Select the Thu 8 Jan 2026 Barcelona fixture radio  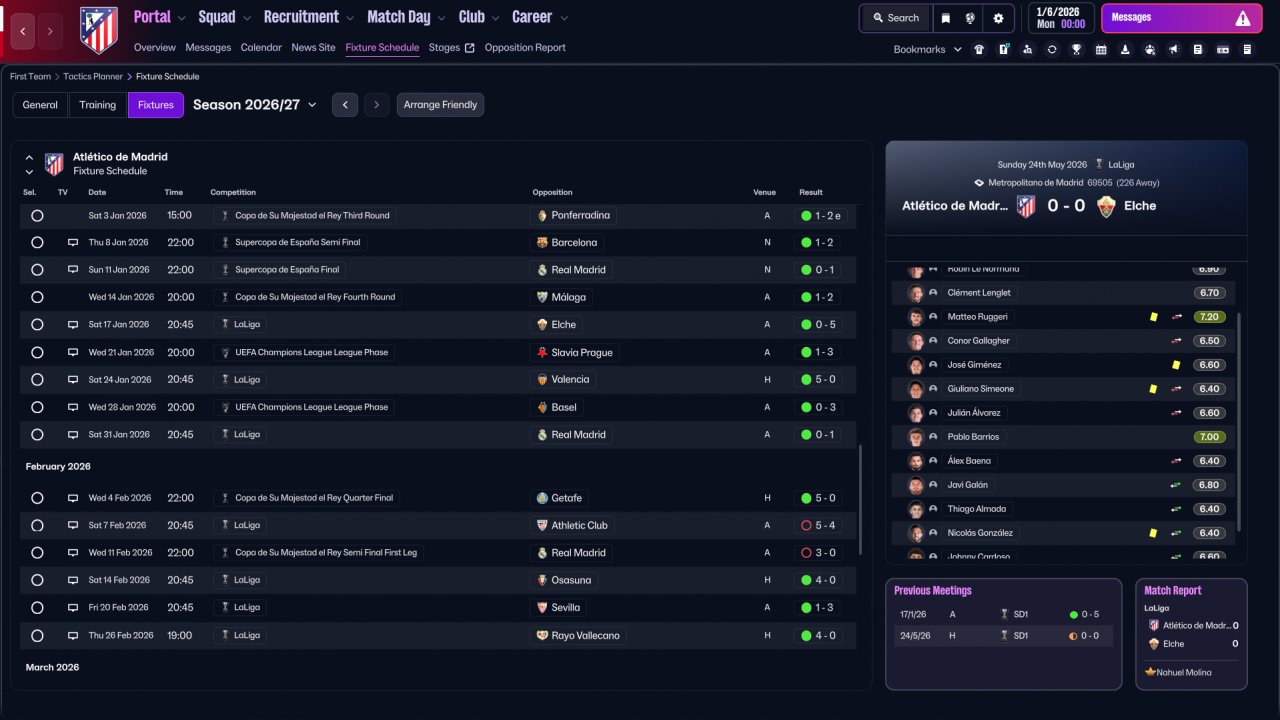tap(37, 242)
